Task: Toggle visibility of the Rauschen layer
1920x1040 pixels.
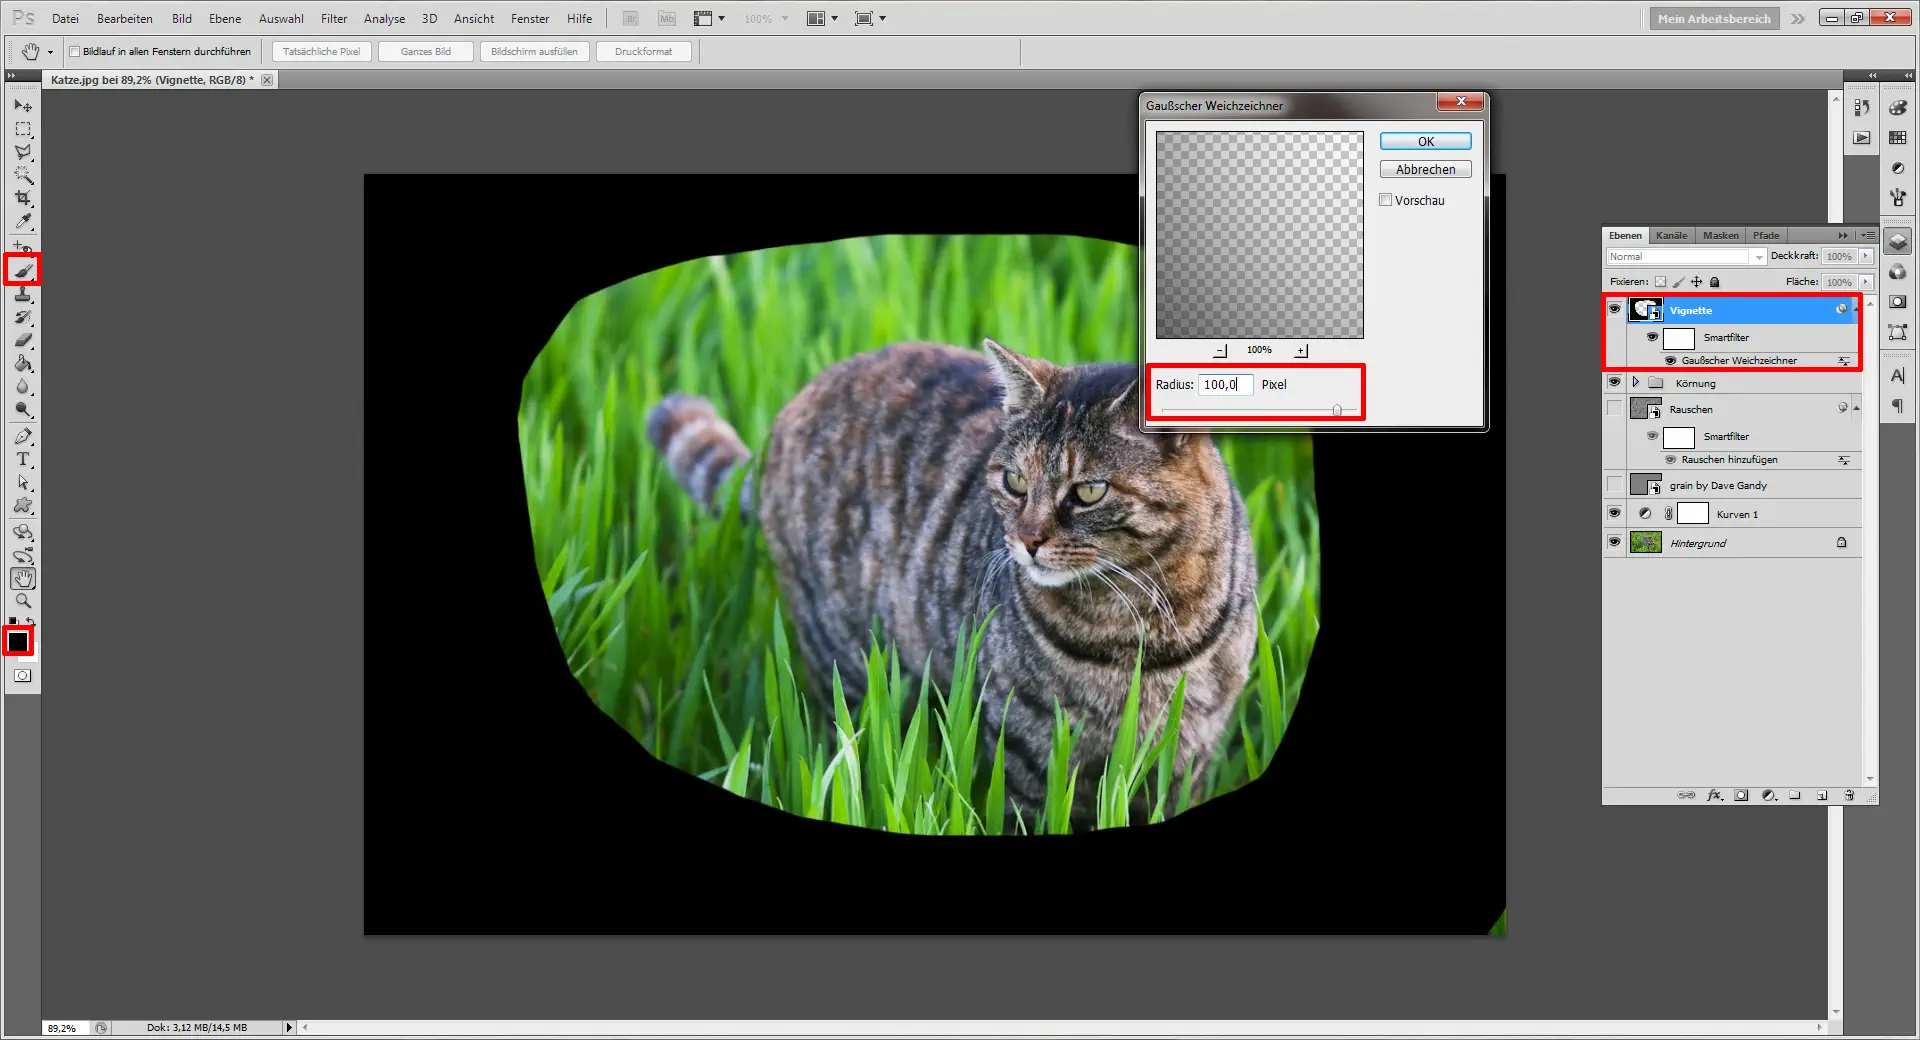Action: [1613, 408]
